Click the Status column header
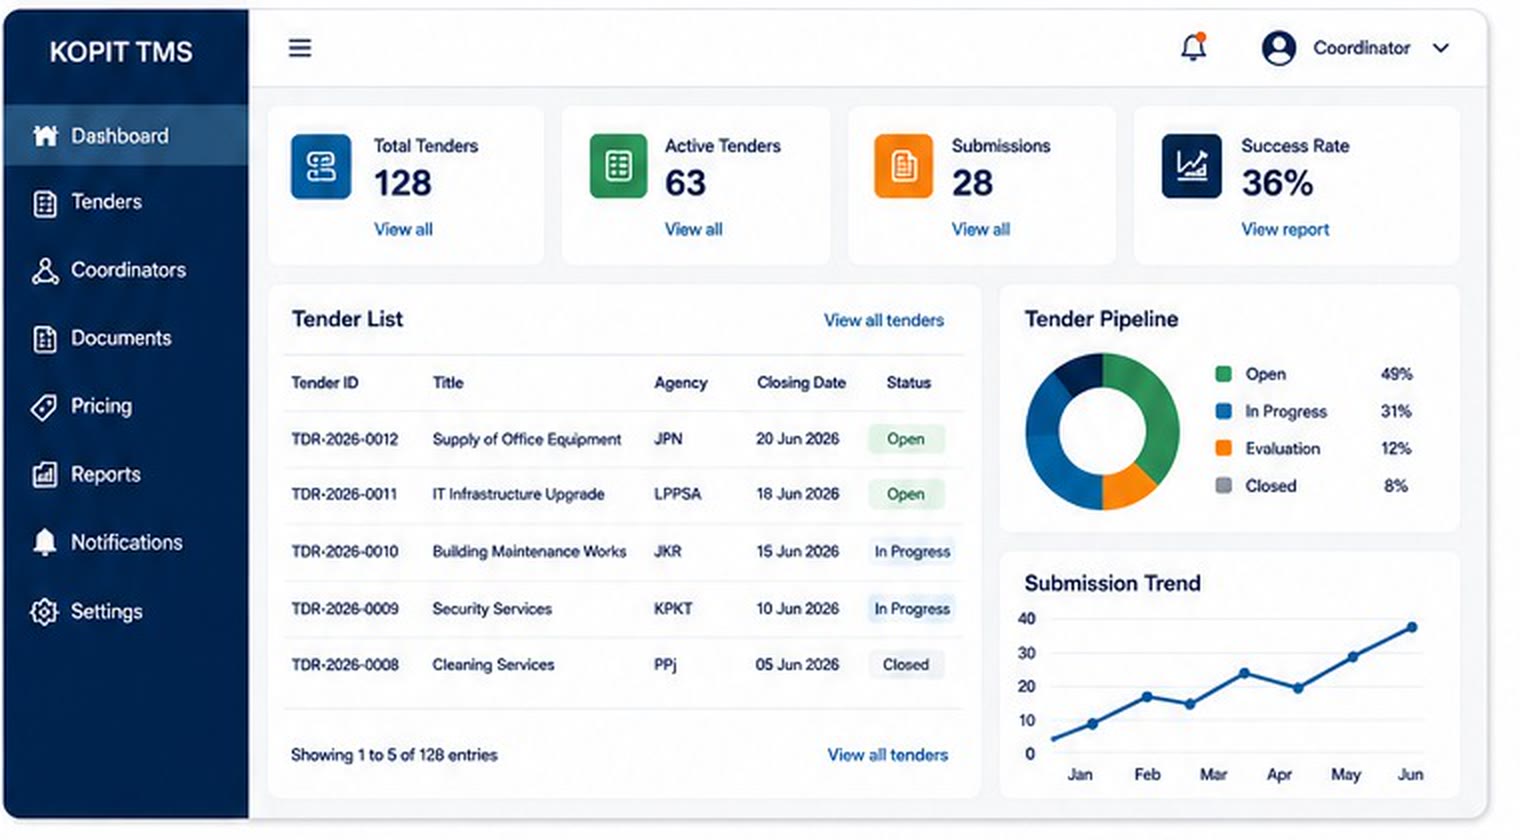1520x840 pixels. coord(909,383)
